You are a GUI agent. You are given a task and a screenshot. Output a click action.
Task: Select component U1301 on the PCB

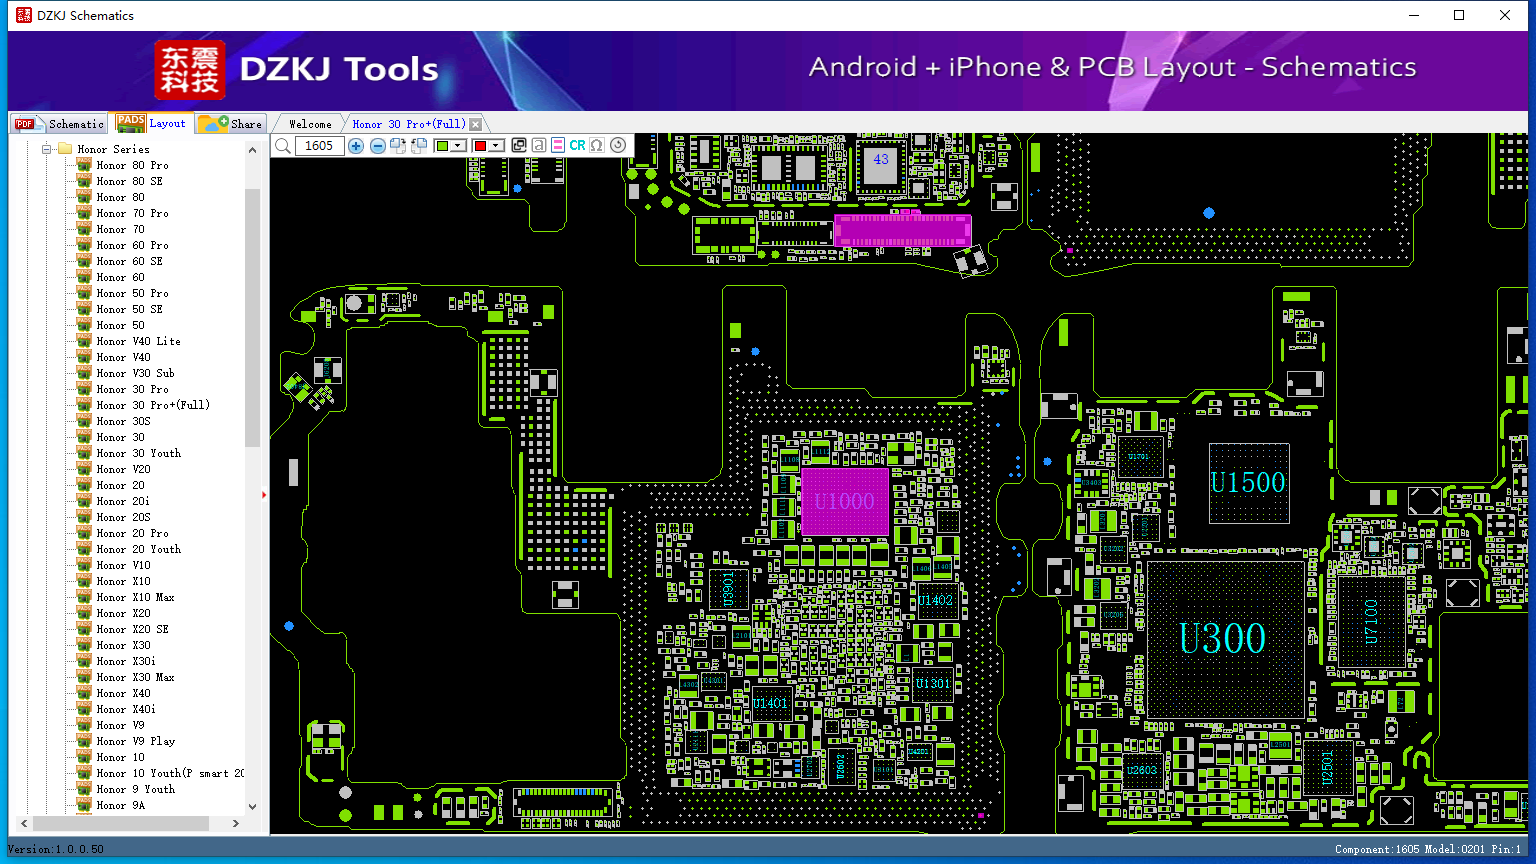click(934, 685)
